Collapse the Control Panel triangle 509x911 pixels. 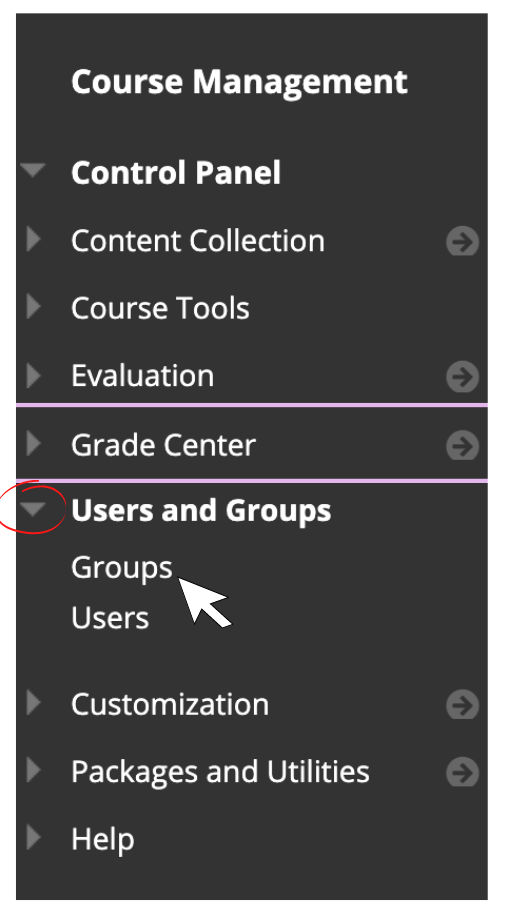point(33,171)
